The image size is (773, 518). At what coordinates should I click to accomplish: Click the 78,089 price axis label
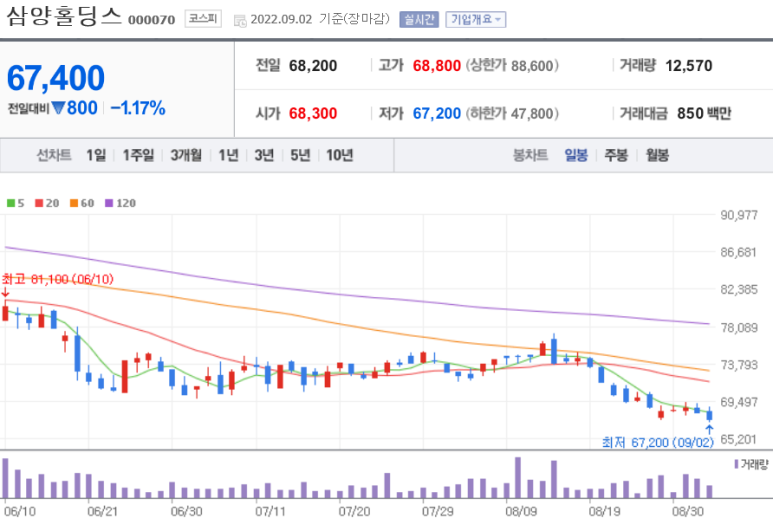(739, 327)
